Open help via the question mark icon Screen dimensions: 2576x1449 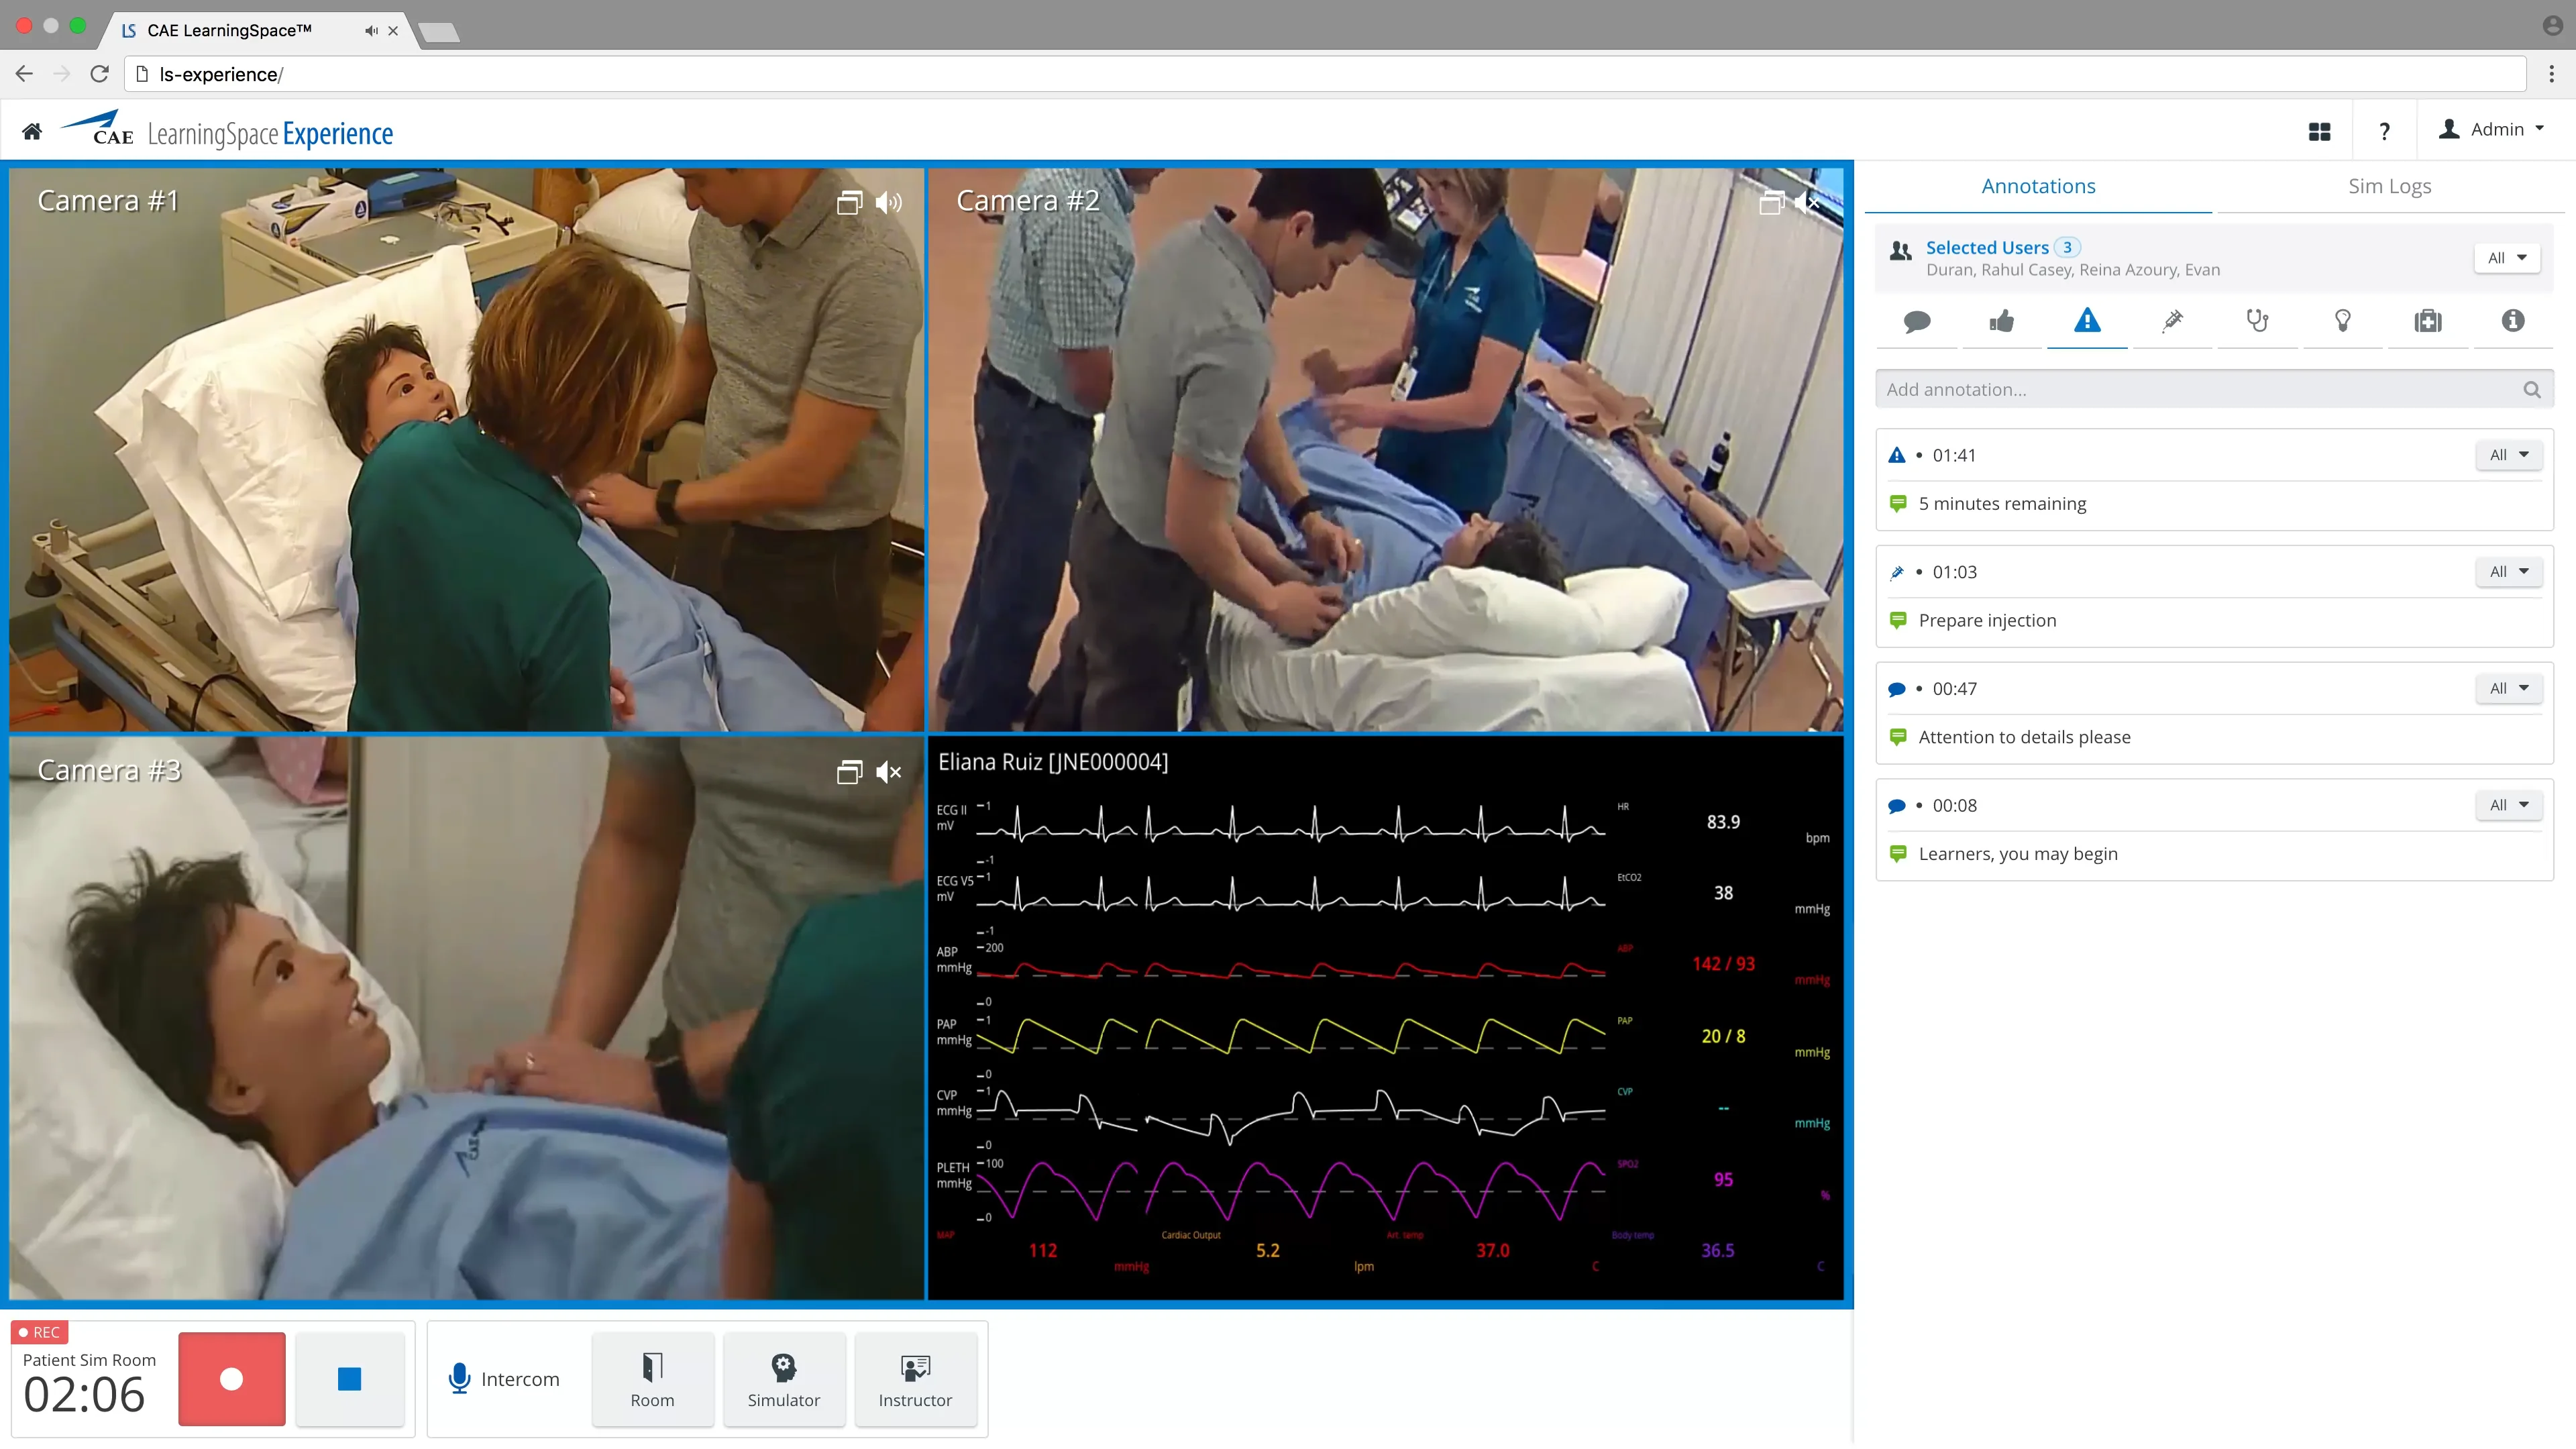coord(2385,131)
